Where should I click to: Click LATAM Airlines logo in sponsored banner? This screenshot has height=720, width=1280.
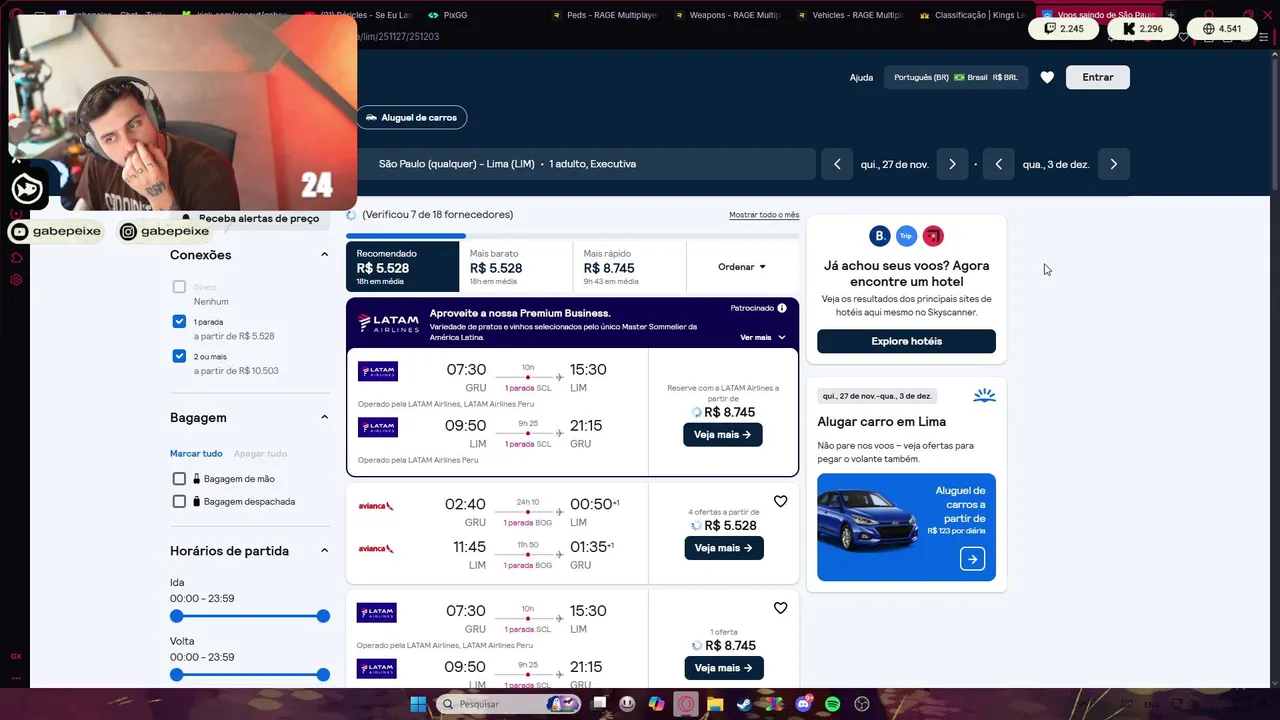[388, 323]
